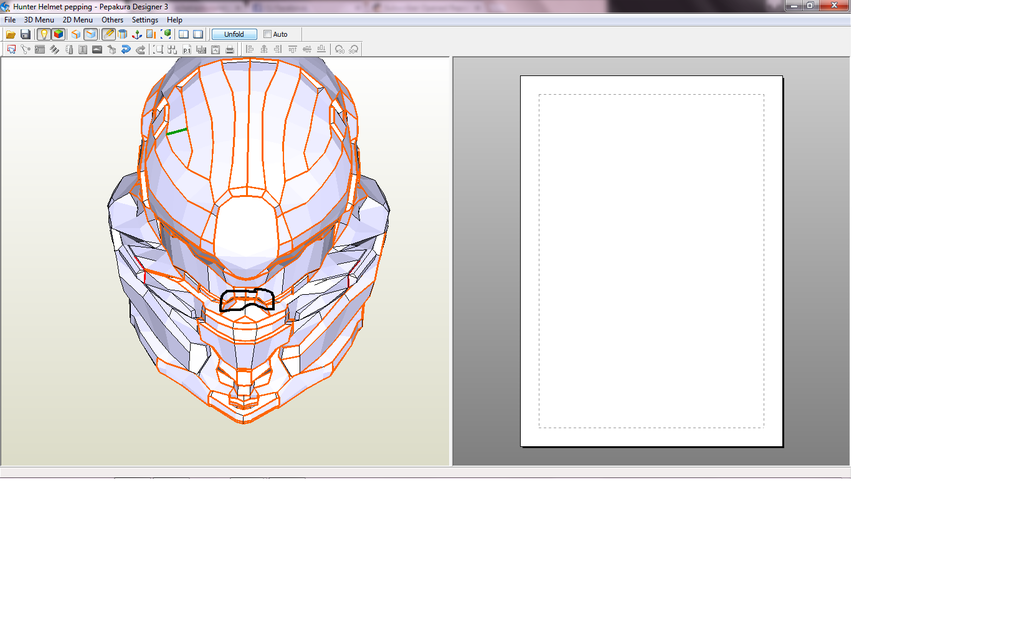
Task: Minimize the Pepakura Designer window
Action: click(793, 5)
